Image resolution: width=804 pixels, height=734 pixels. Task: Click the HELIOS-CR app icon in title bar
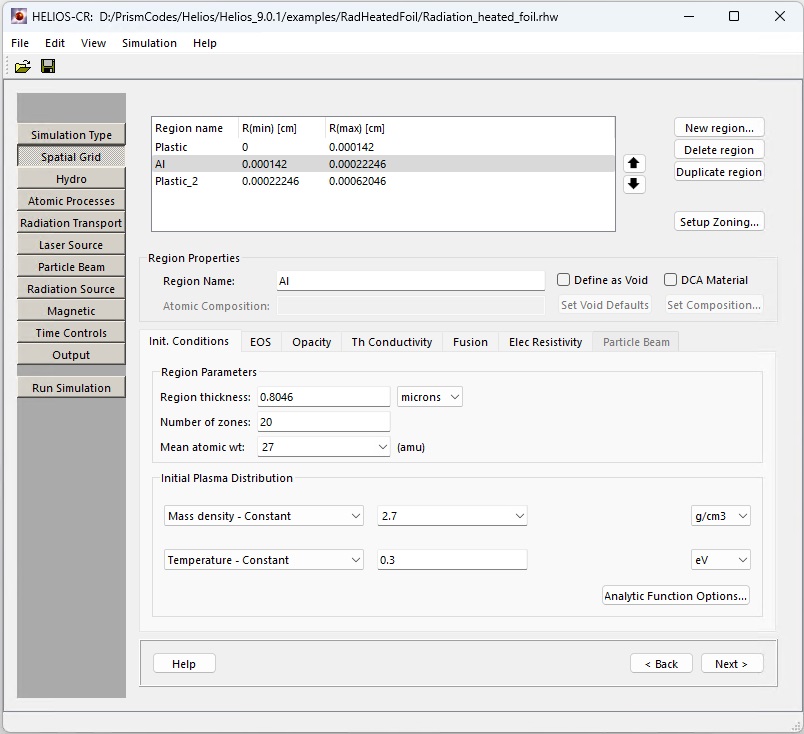click(18, 16)
